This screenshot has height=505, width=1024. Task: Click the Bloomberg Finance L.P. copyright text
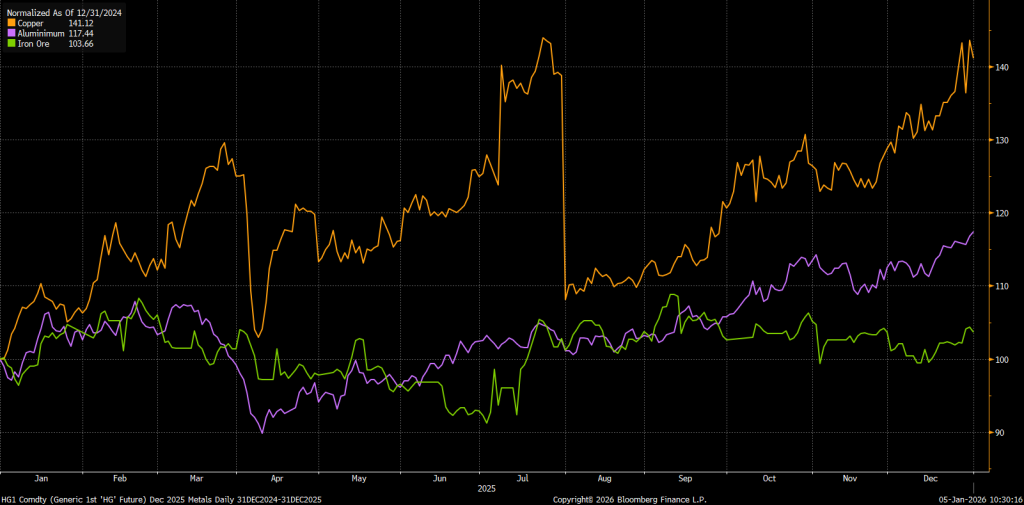tap(629, 498)
